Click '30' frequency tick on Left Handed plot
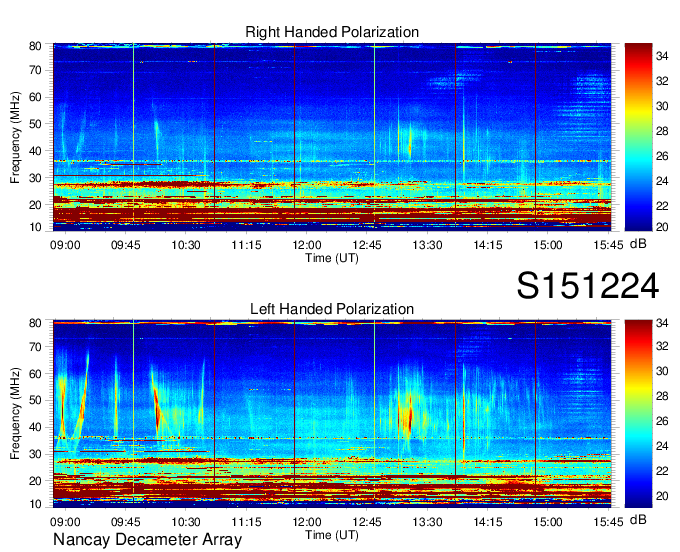Viewport: 680px width, 552px height. [x=35, y=454]
